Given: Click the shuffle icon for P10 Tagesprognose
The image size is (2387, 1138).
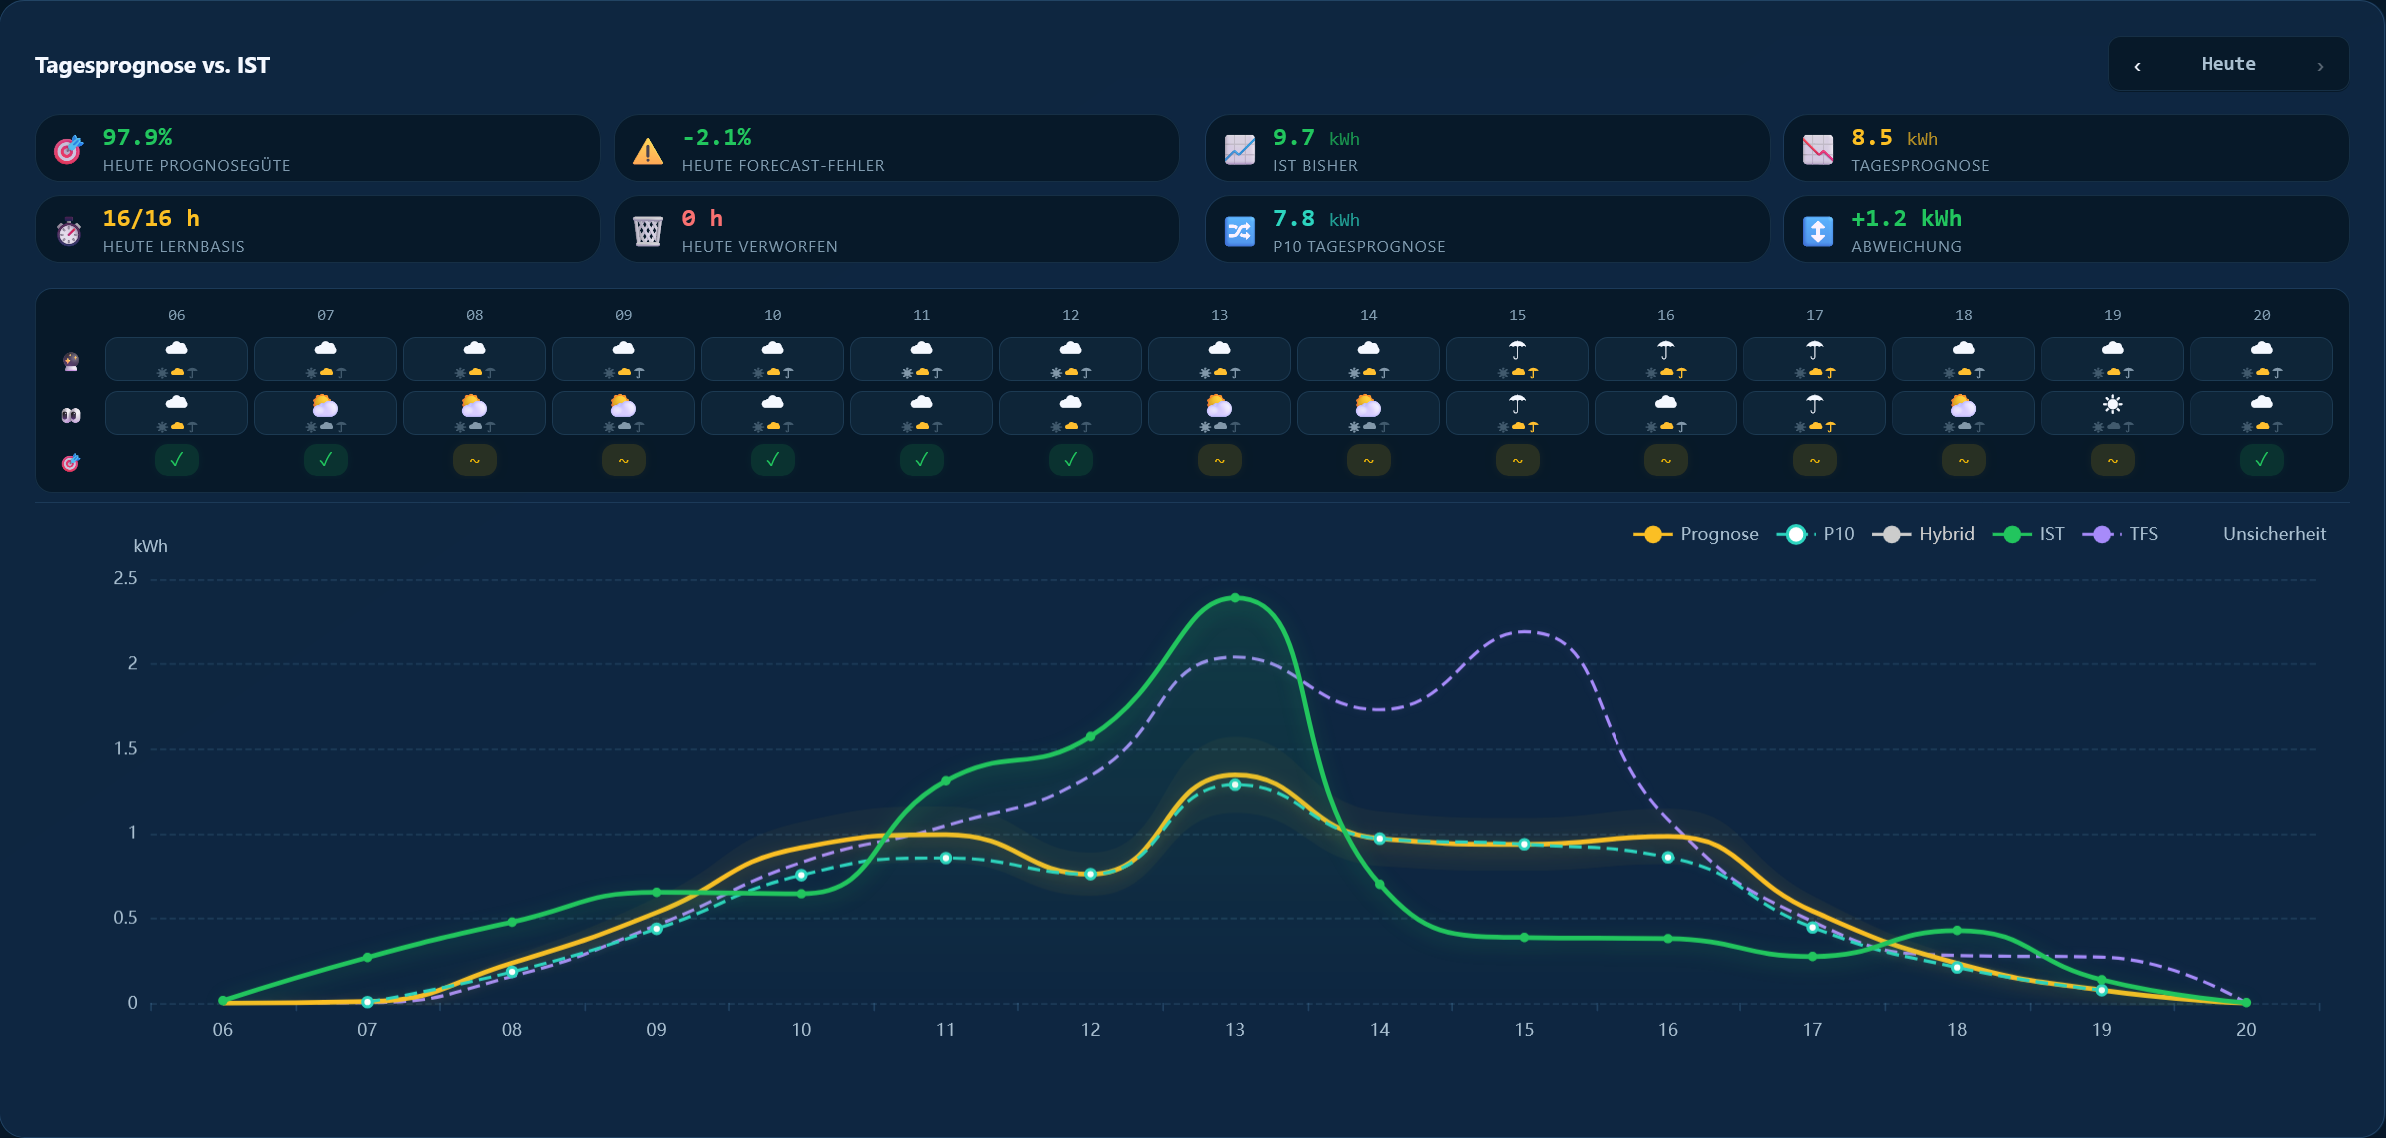Looking at the screenshot, I should 1240,231.
